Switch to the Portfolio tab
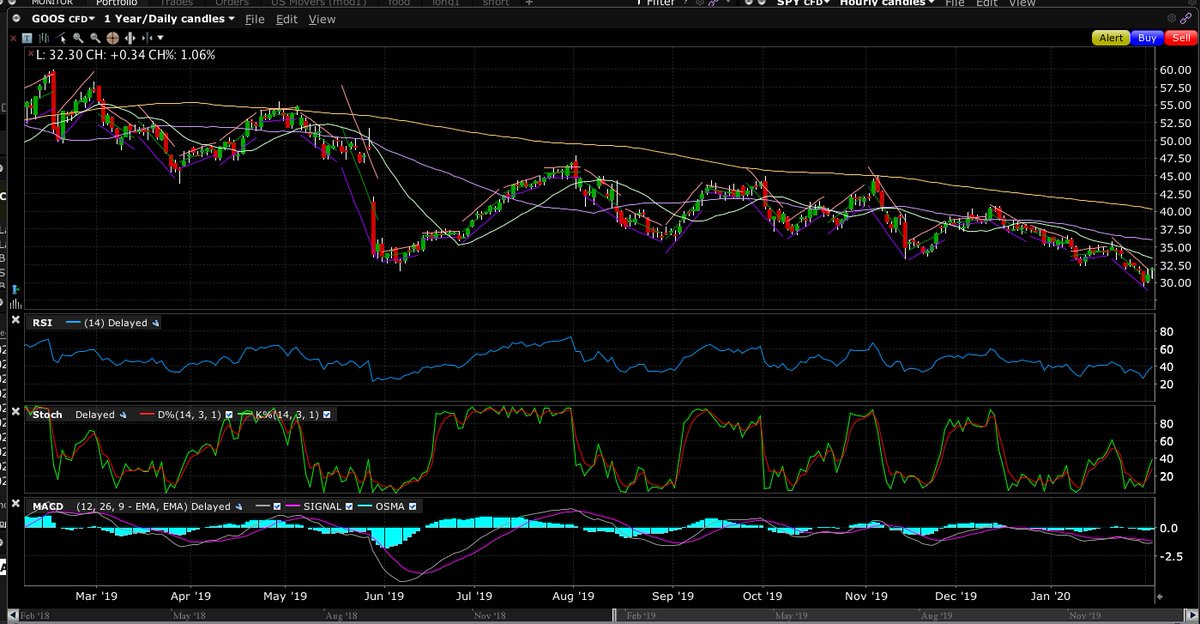 [x=117, y=3]
